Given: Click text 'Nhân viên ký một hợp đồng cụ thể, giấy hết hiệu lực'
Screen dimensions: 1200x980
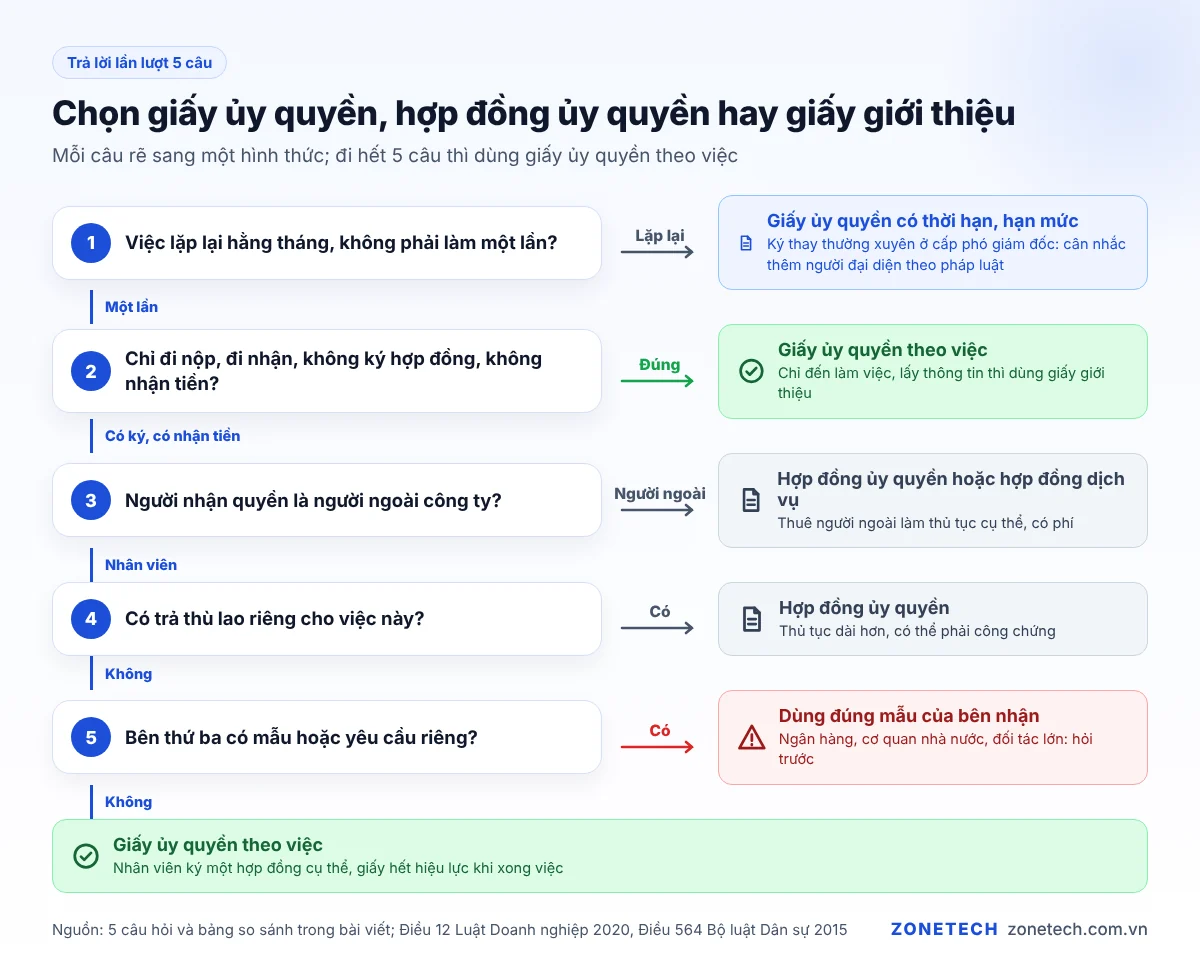Looking at the screenshot, I should click(338, 868).
